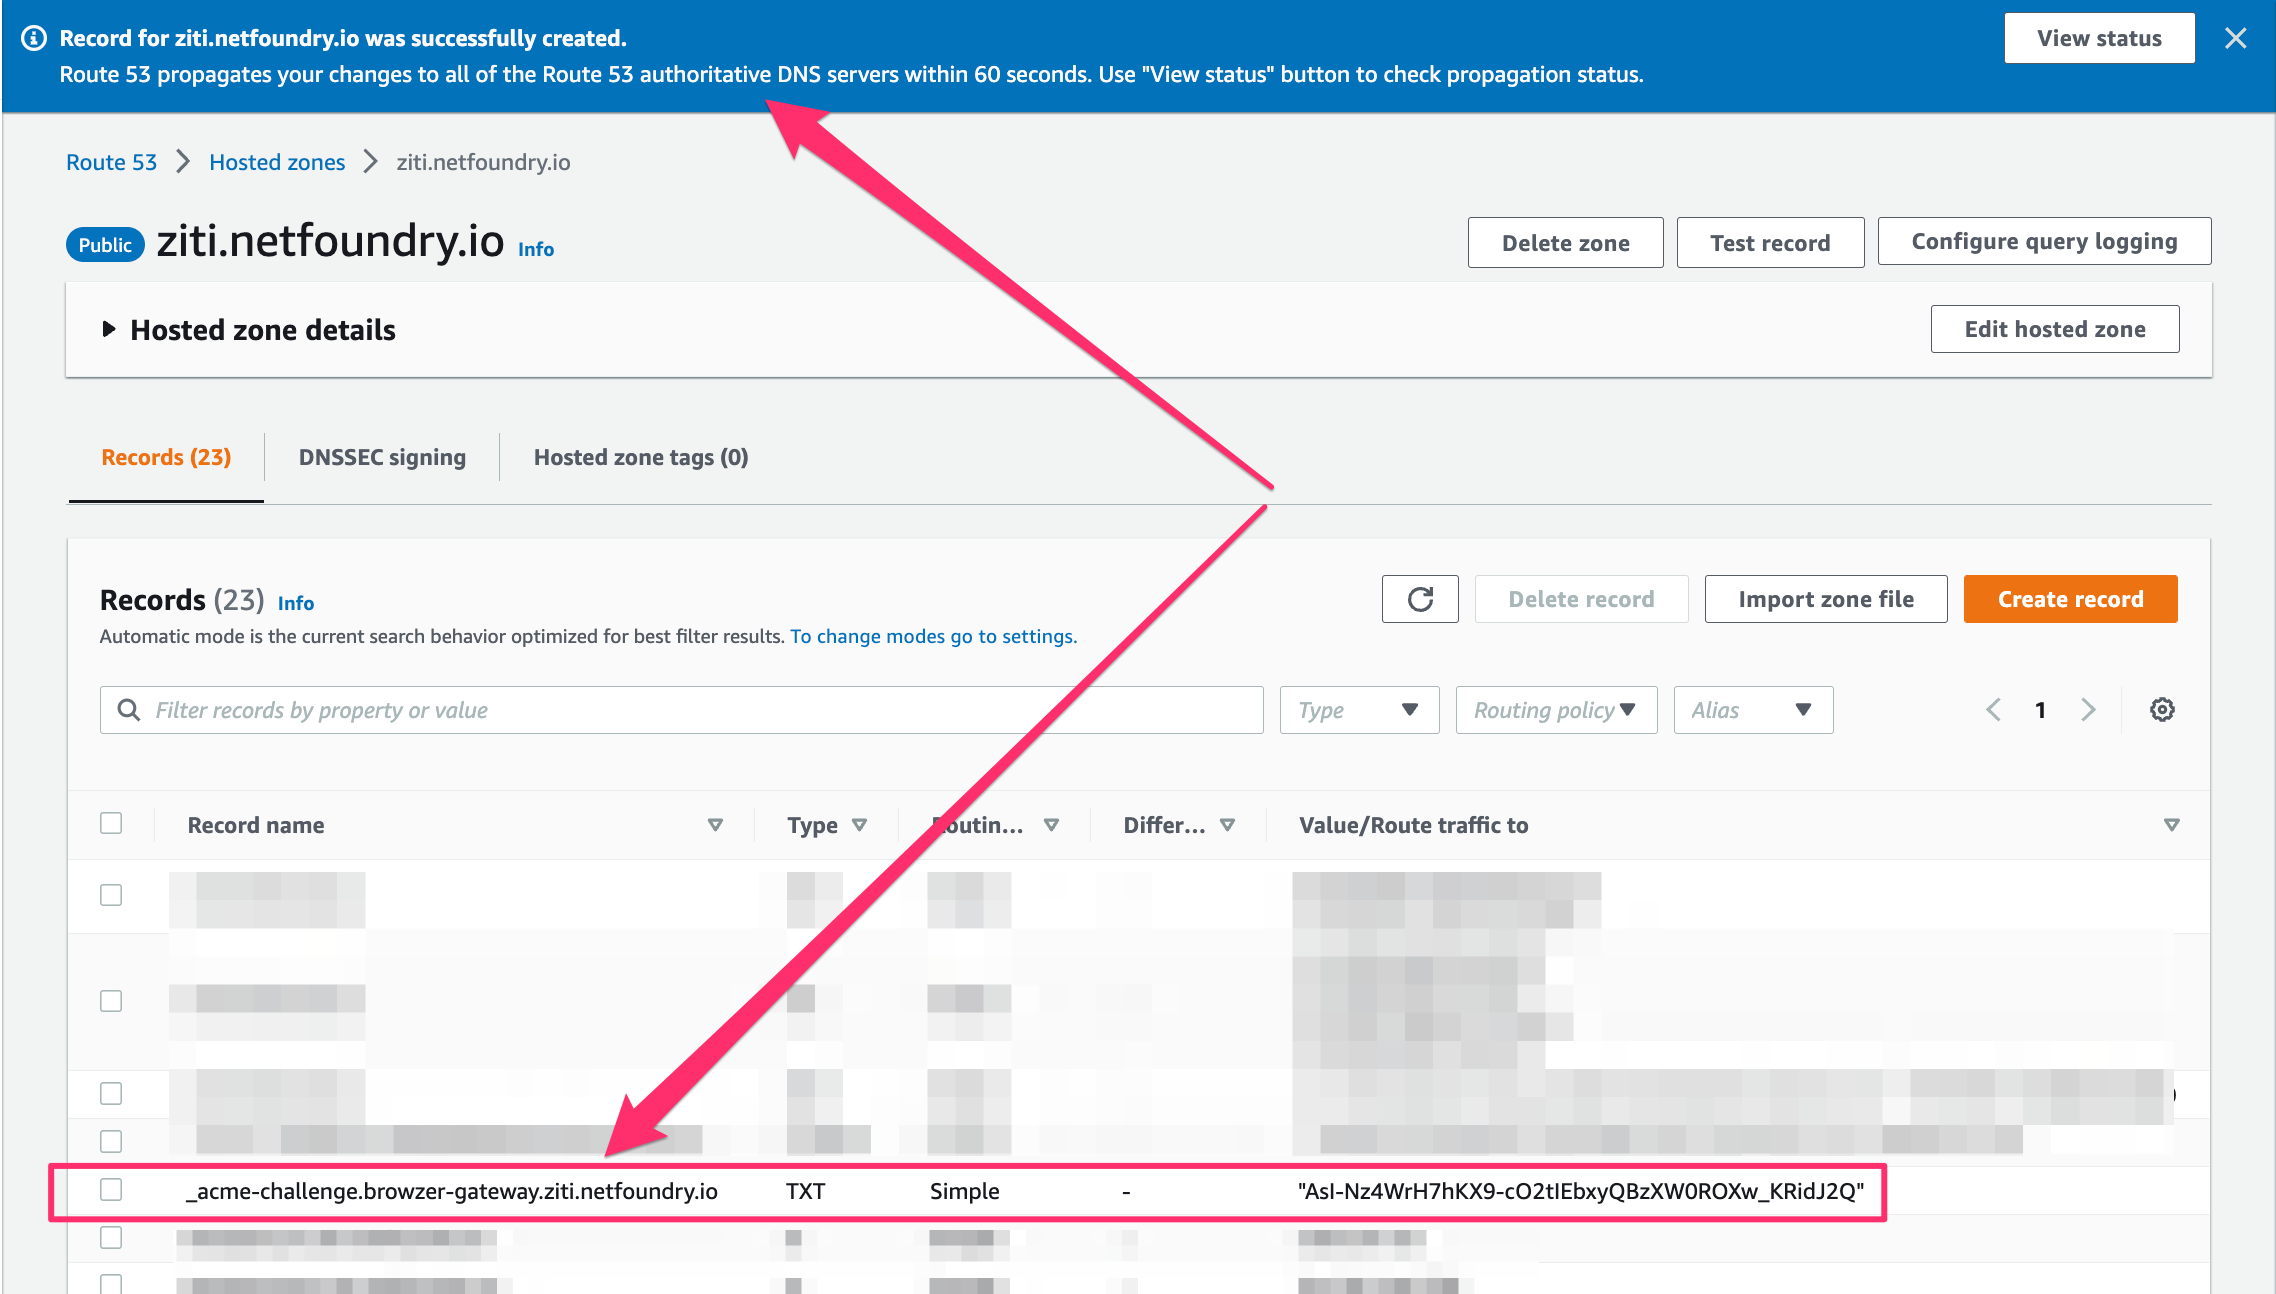The width and height of the screenshot is (2276, 1294).
Task: Sort by Record name column arrow
Action: point(715,825)
